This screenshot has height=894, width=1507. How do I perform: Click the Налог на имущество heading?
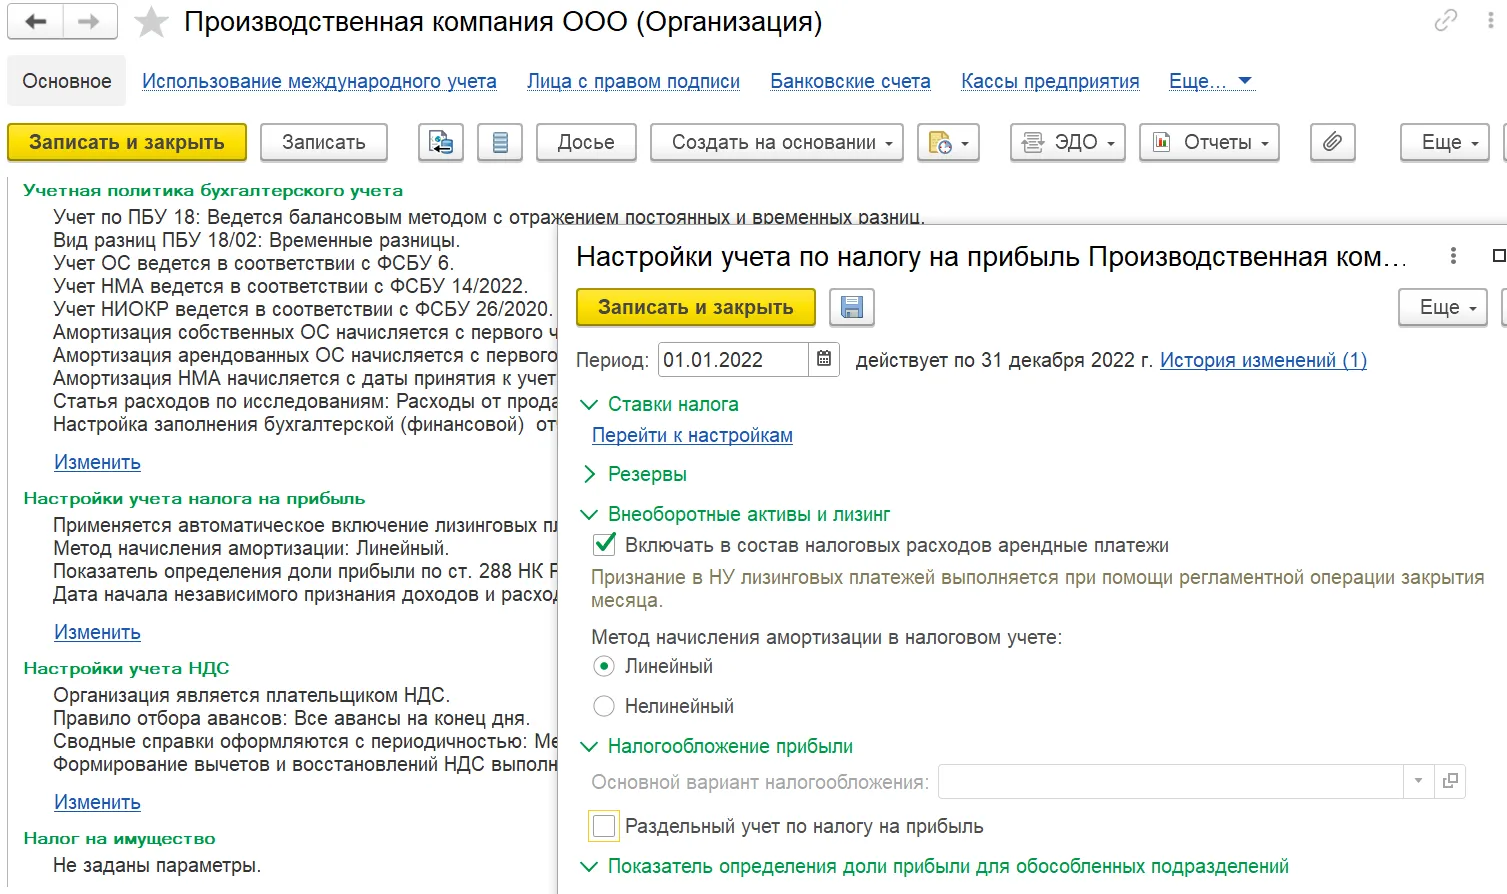pyautogui.click(x=119, y=838)
